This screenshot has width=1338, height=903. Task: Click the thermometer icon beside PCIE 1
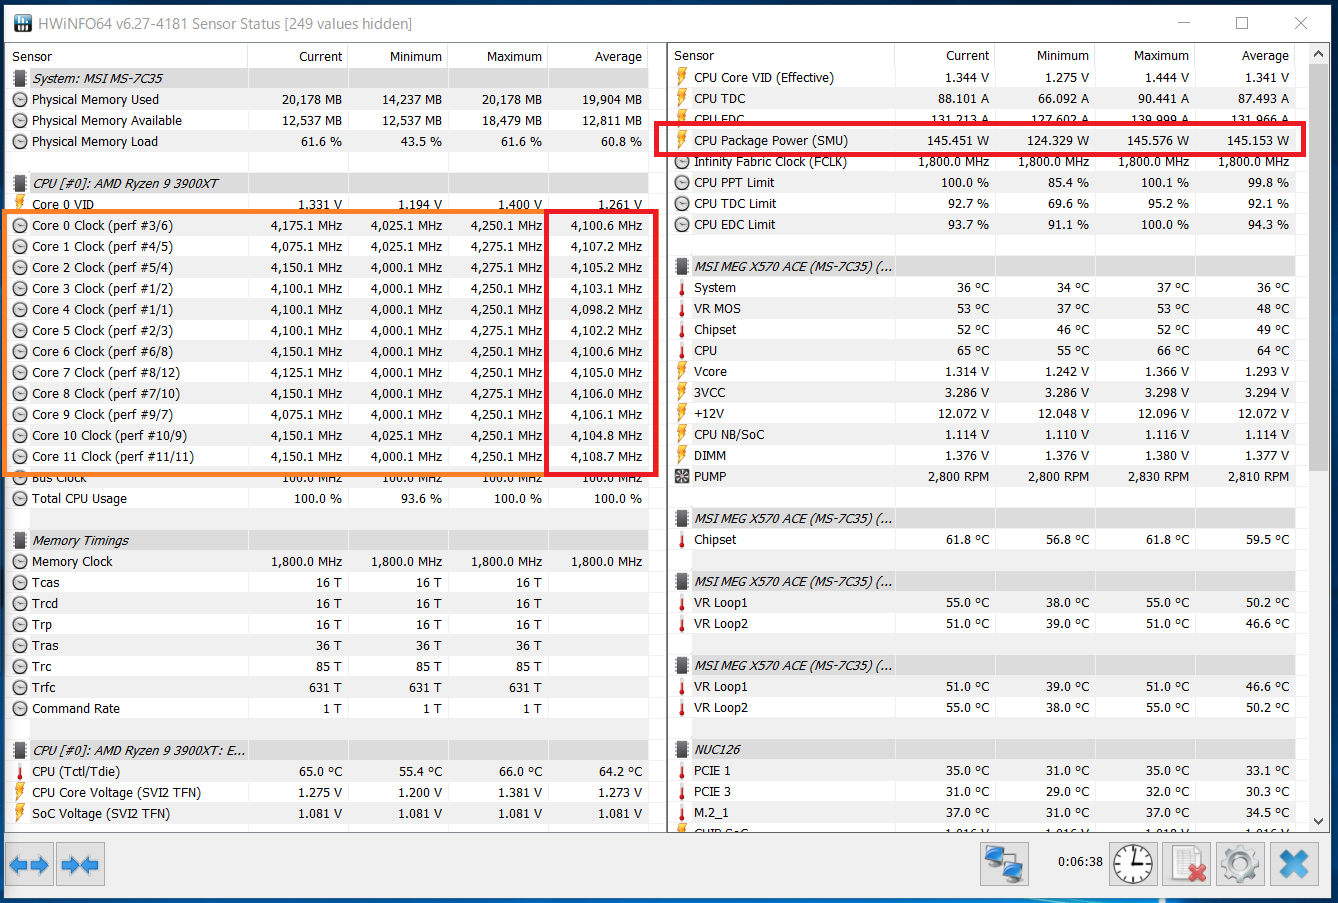click(682, 770)
